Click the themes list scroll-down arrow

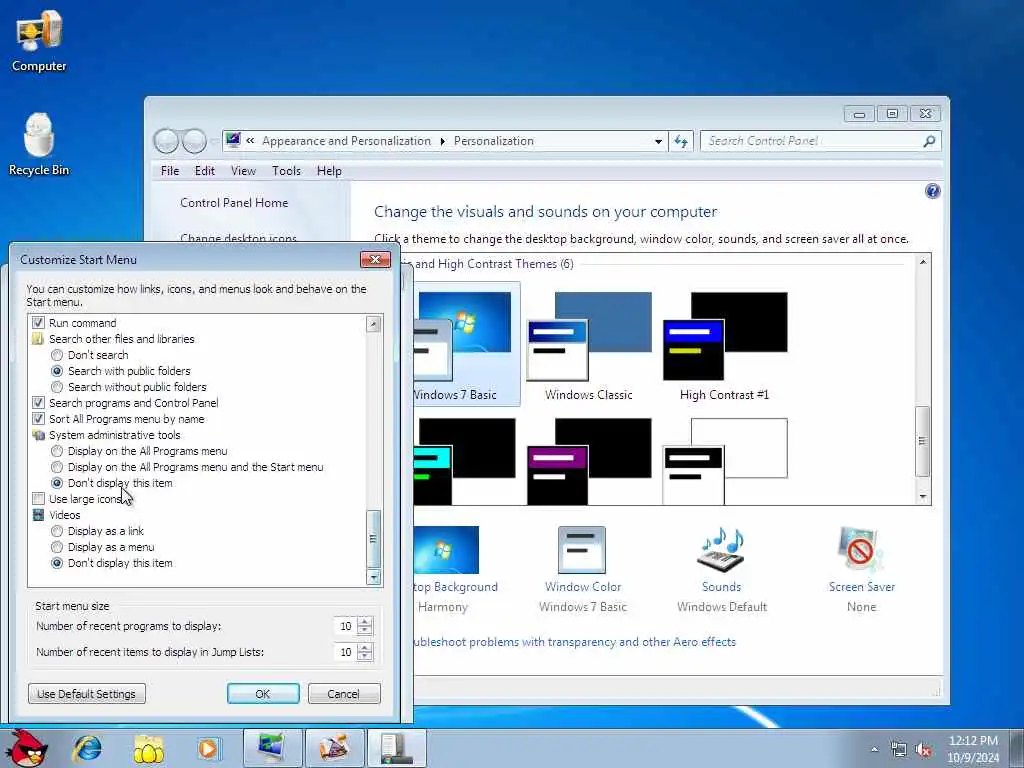tap(923, 496)
